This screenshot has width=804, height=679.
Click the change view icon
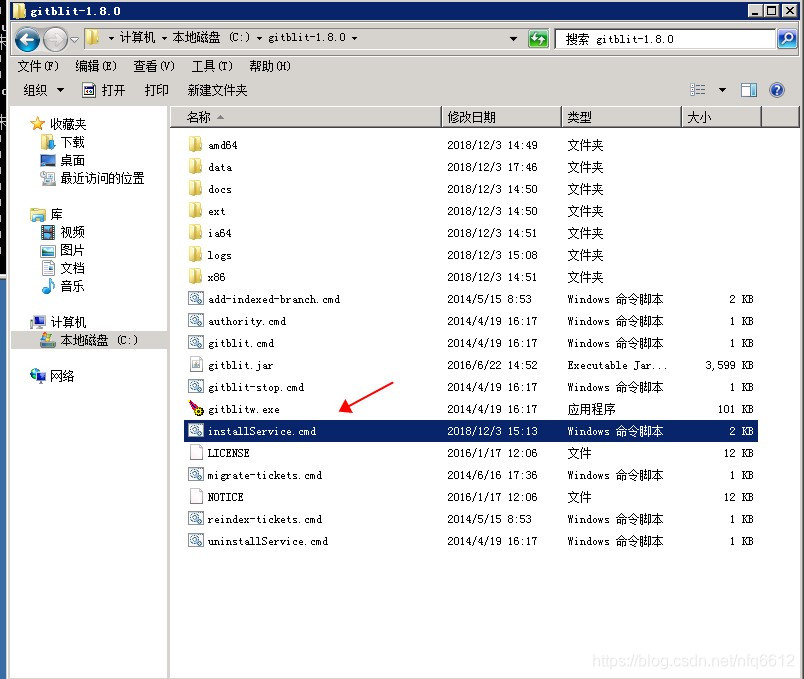[697, 90]
